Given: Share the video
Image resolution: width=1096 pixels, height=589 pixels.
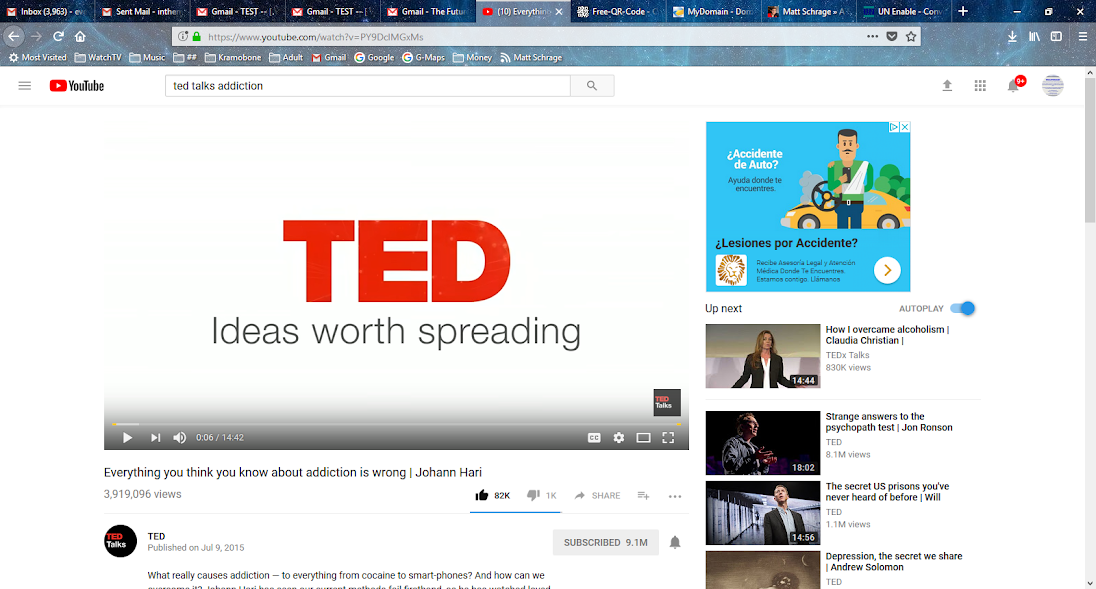Looking at the screenshot, I should (x=598, y=495).
